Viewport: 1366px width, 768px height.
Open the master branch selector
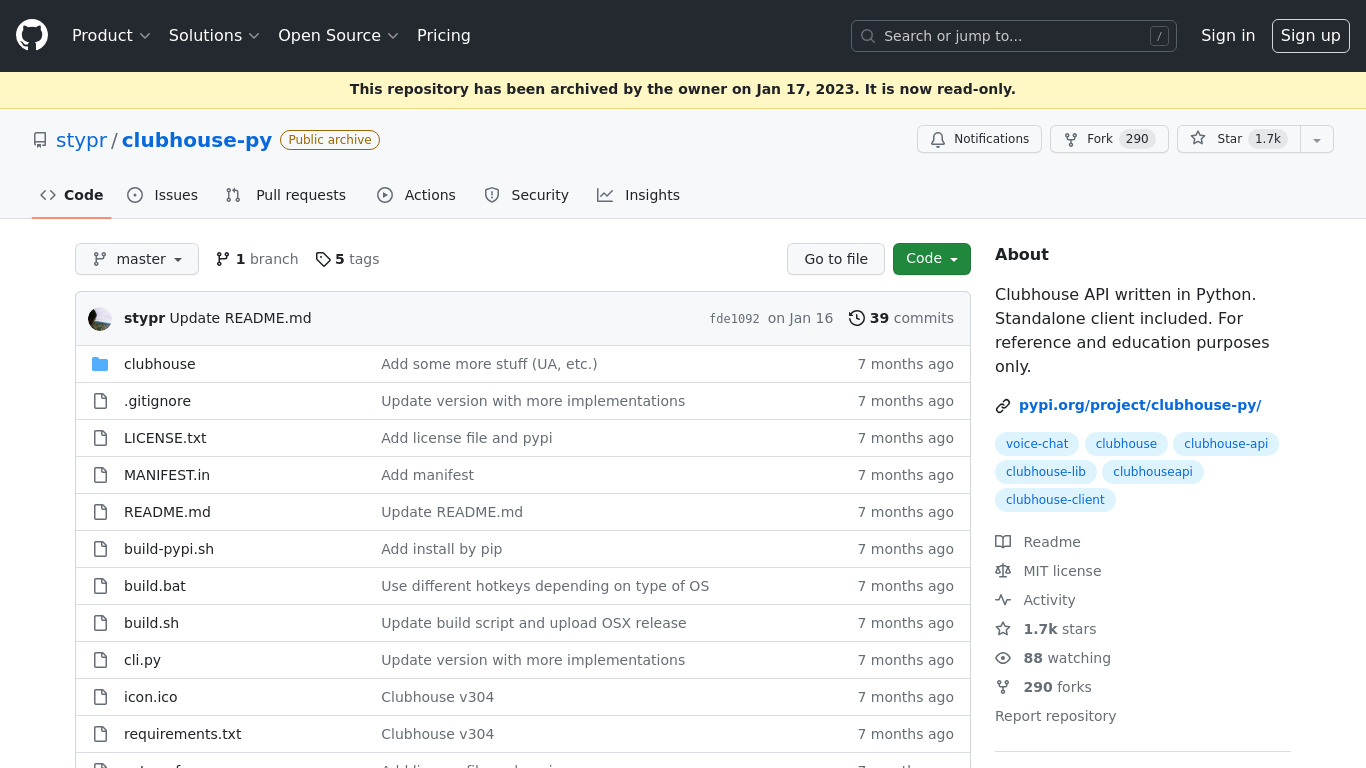tap(137, 259)
